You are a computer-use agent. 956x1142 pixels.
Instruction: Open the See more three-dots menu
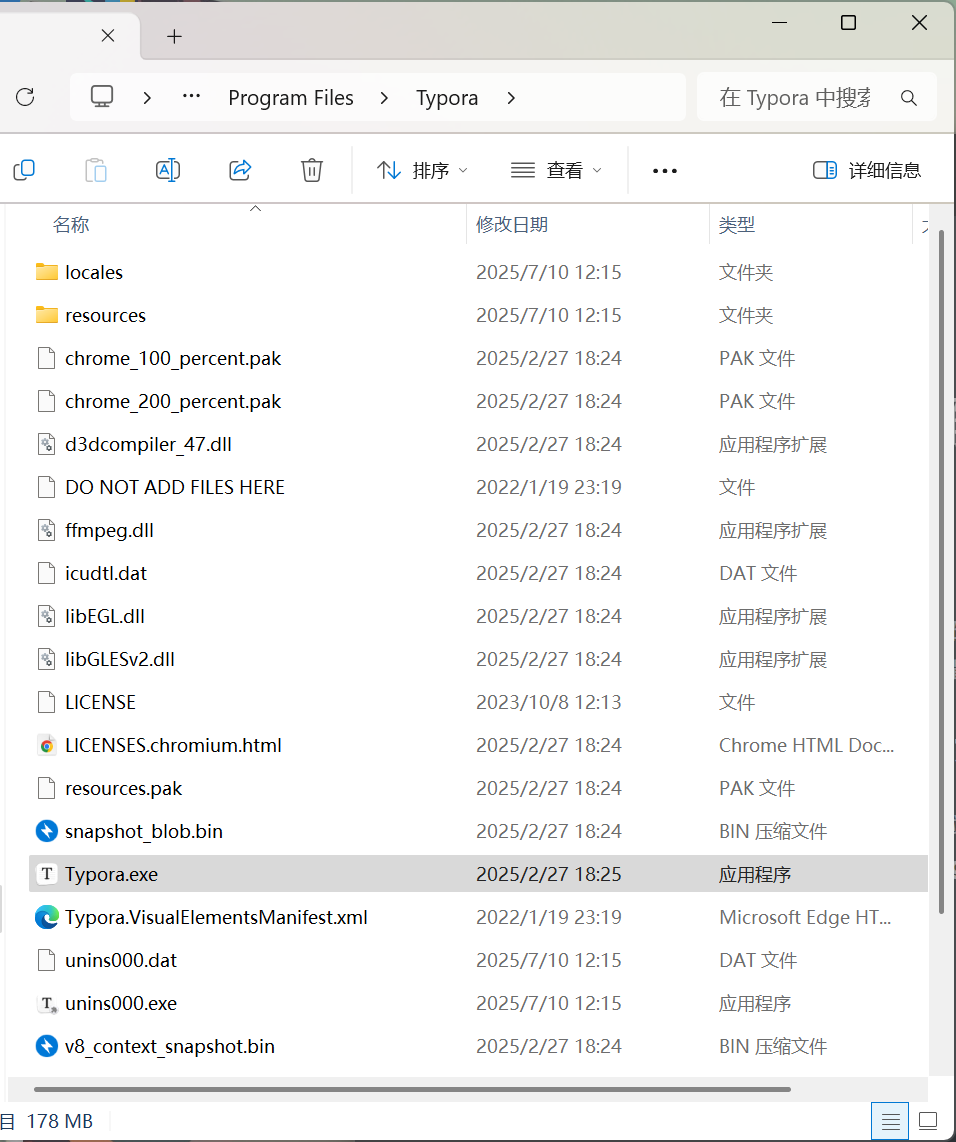click(665, 171)
